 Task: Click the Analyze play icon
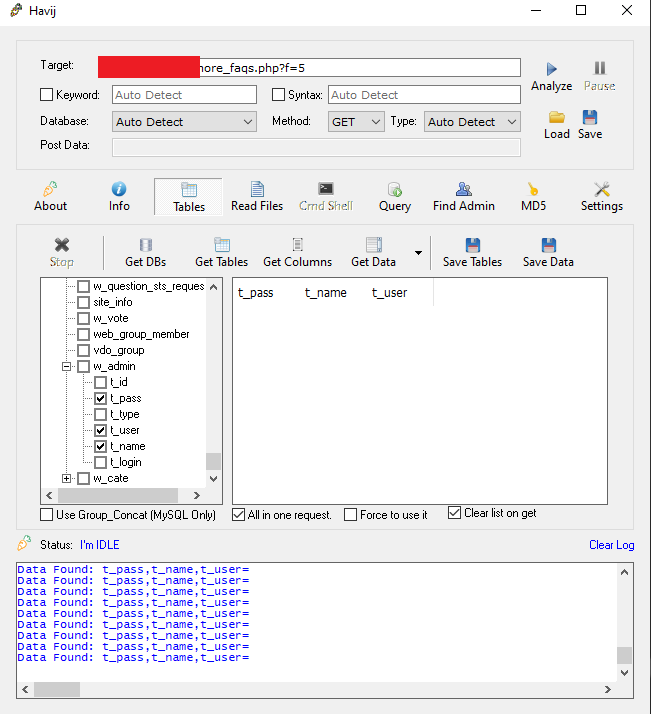(x=551, y=69)
